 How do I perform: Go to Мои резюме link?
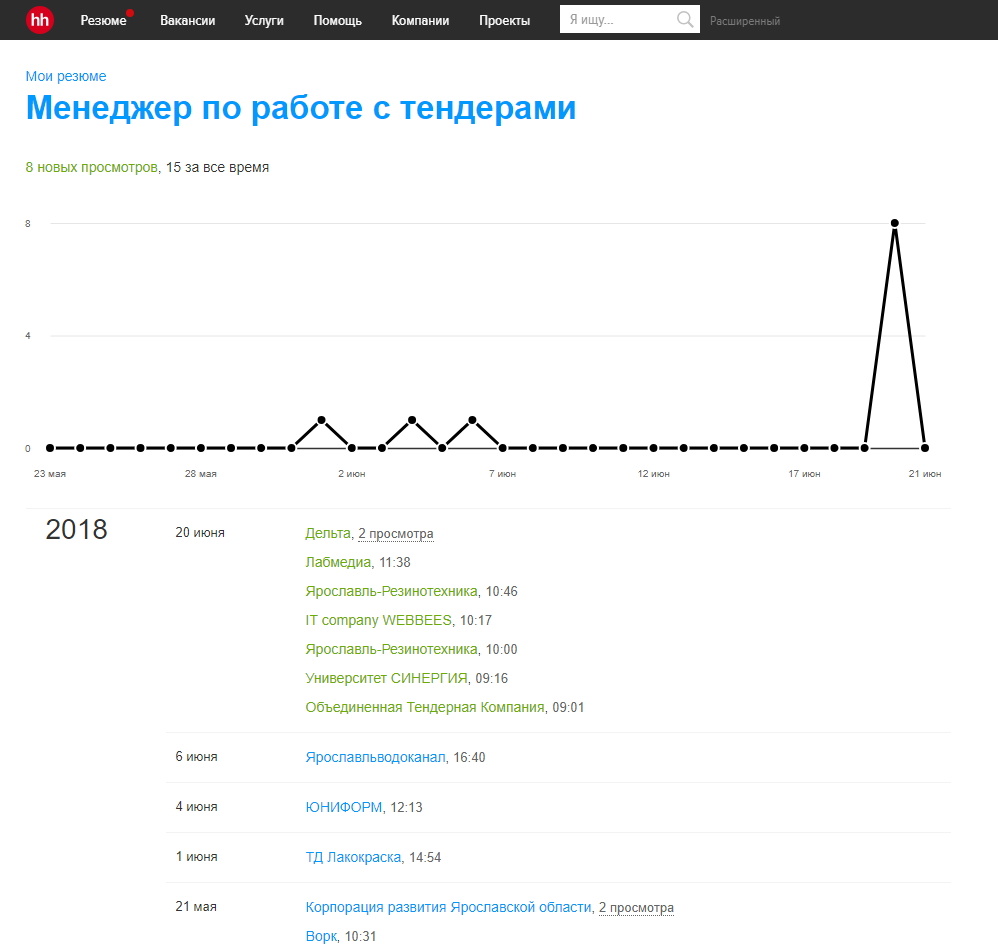66,76
